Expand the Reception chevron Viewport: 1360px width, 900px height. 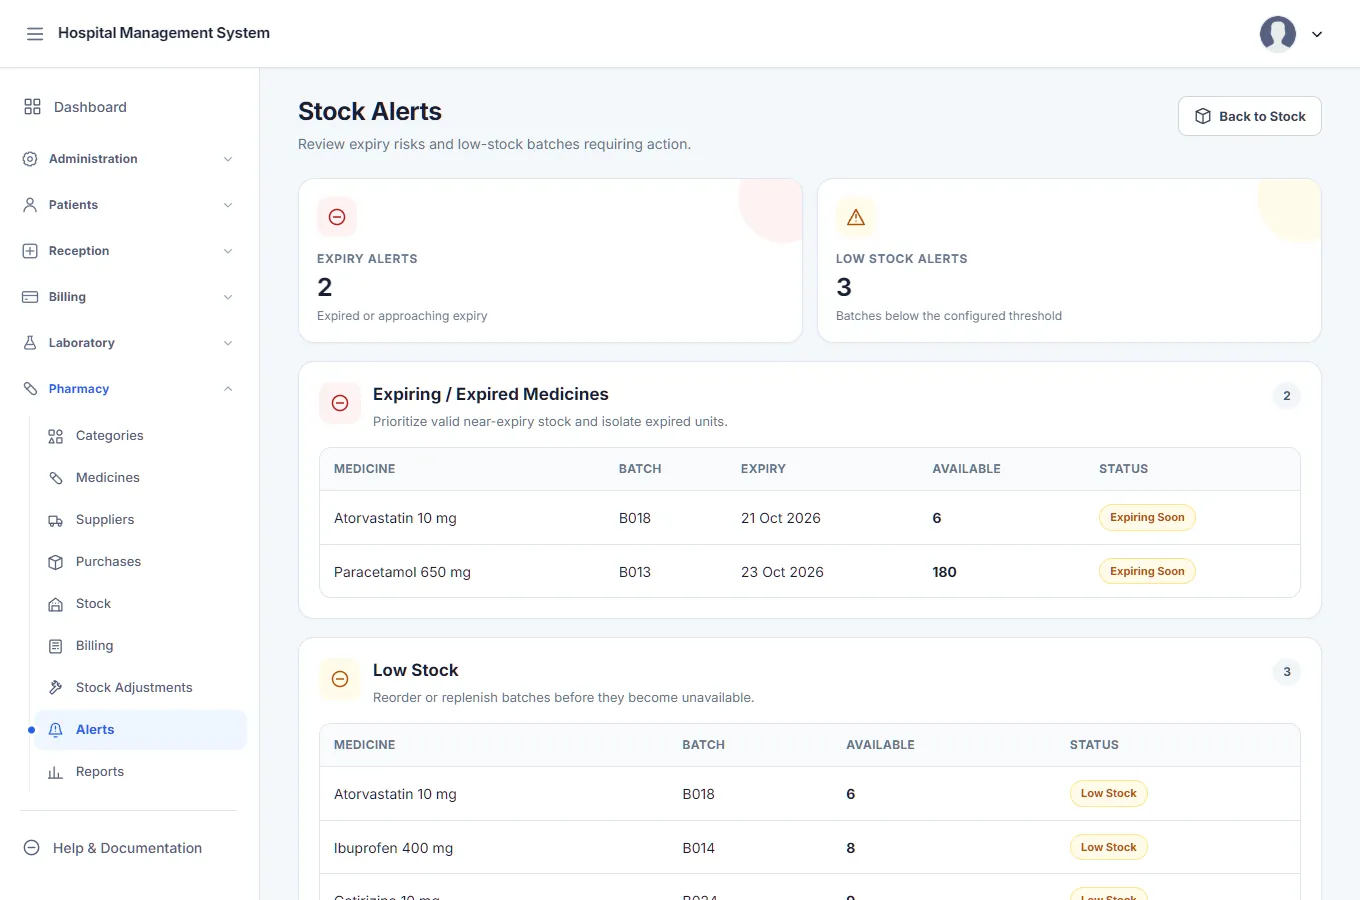228,251
